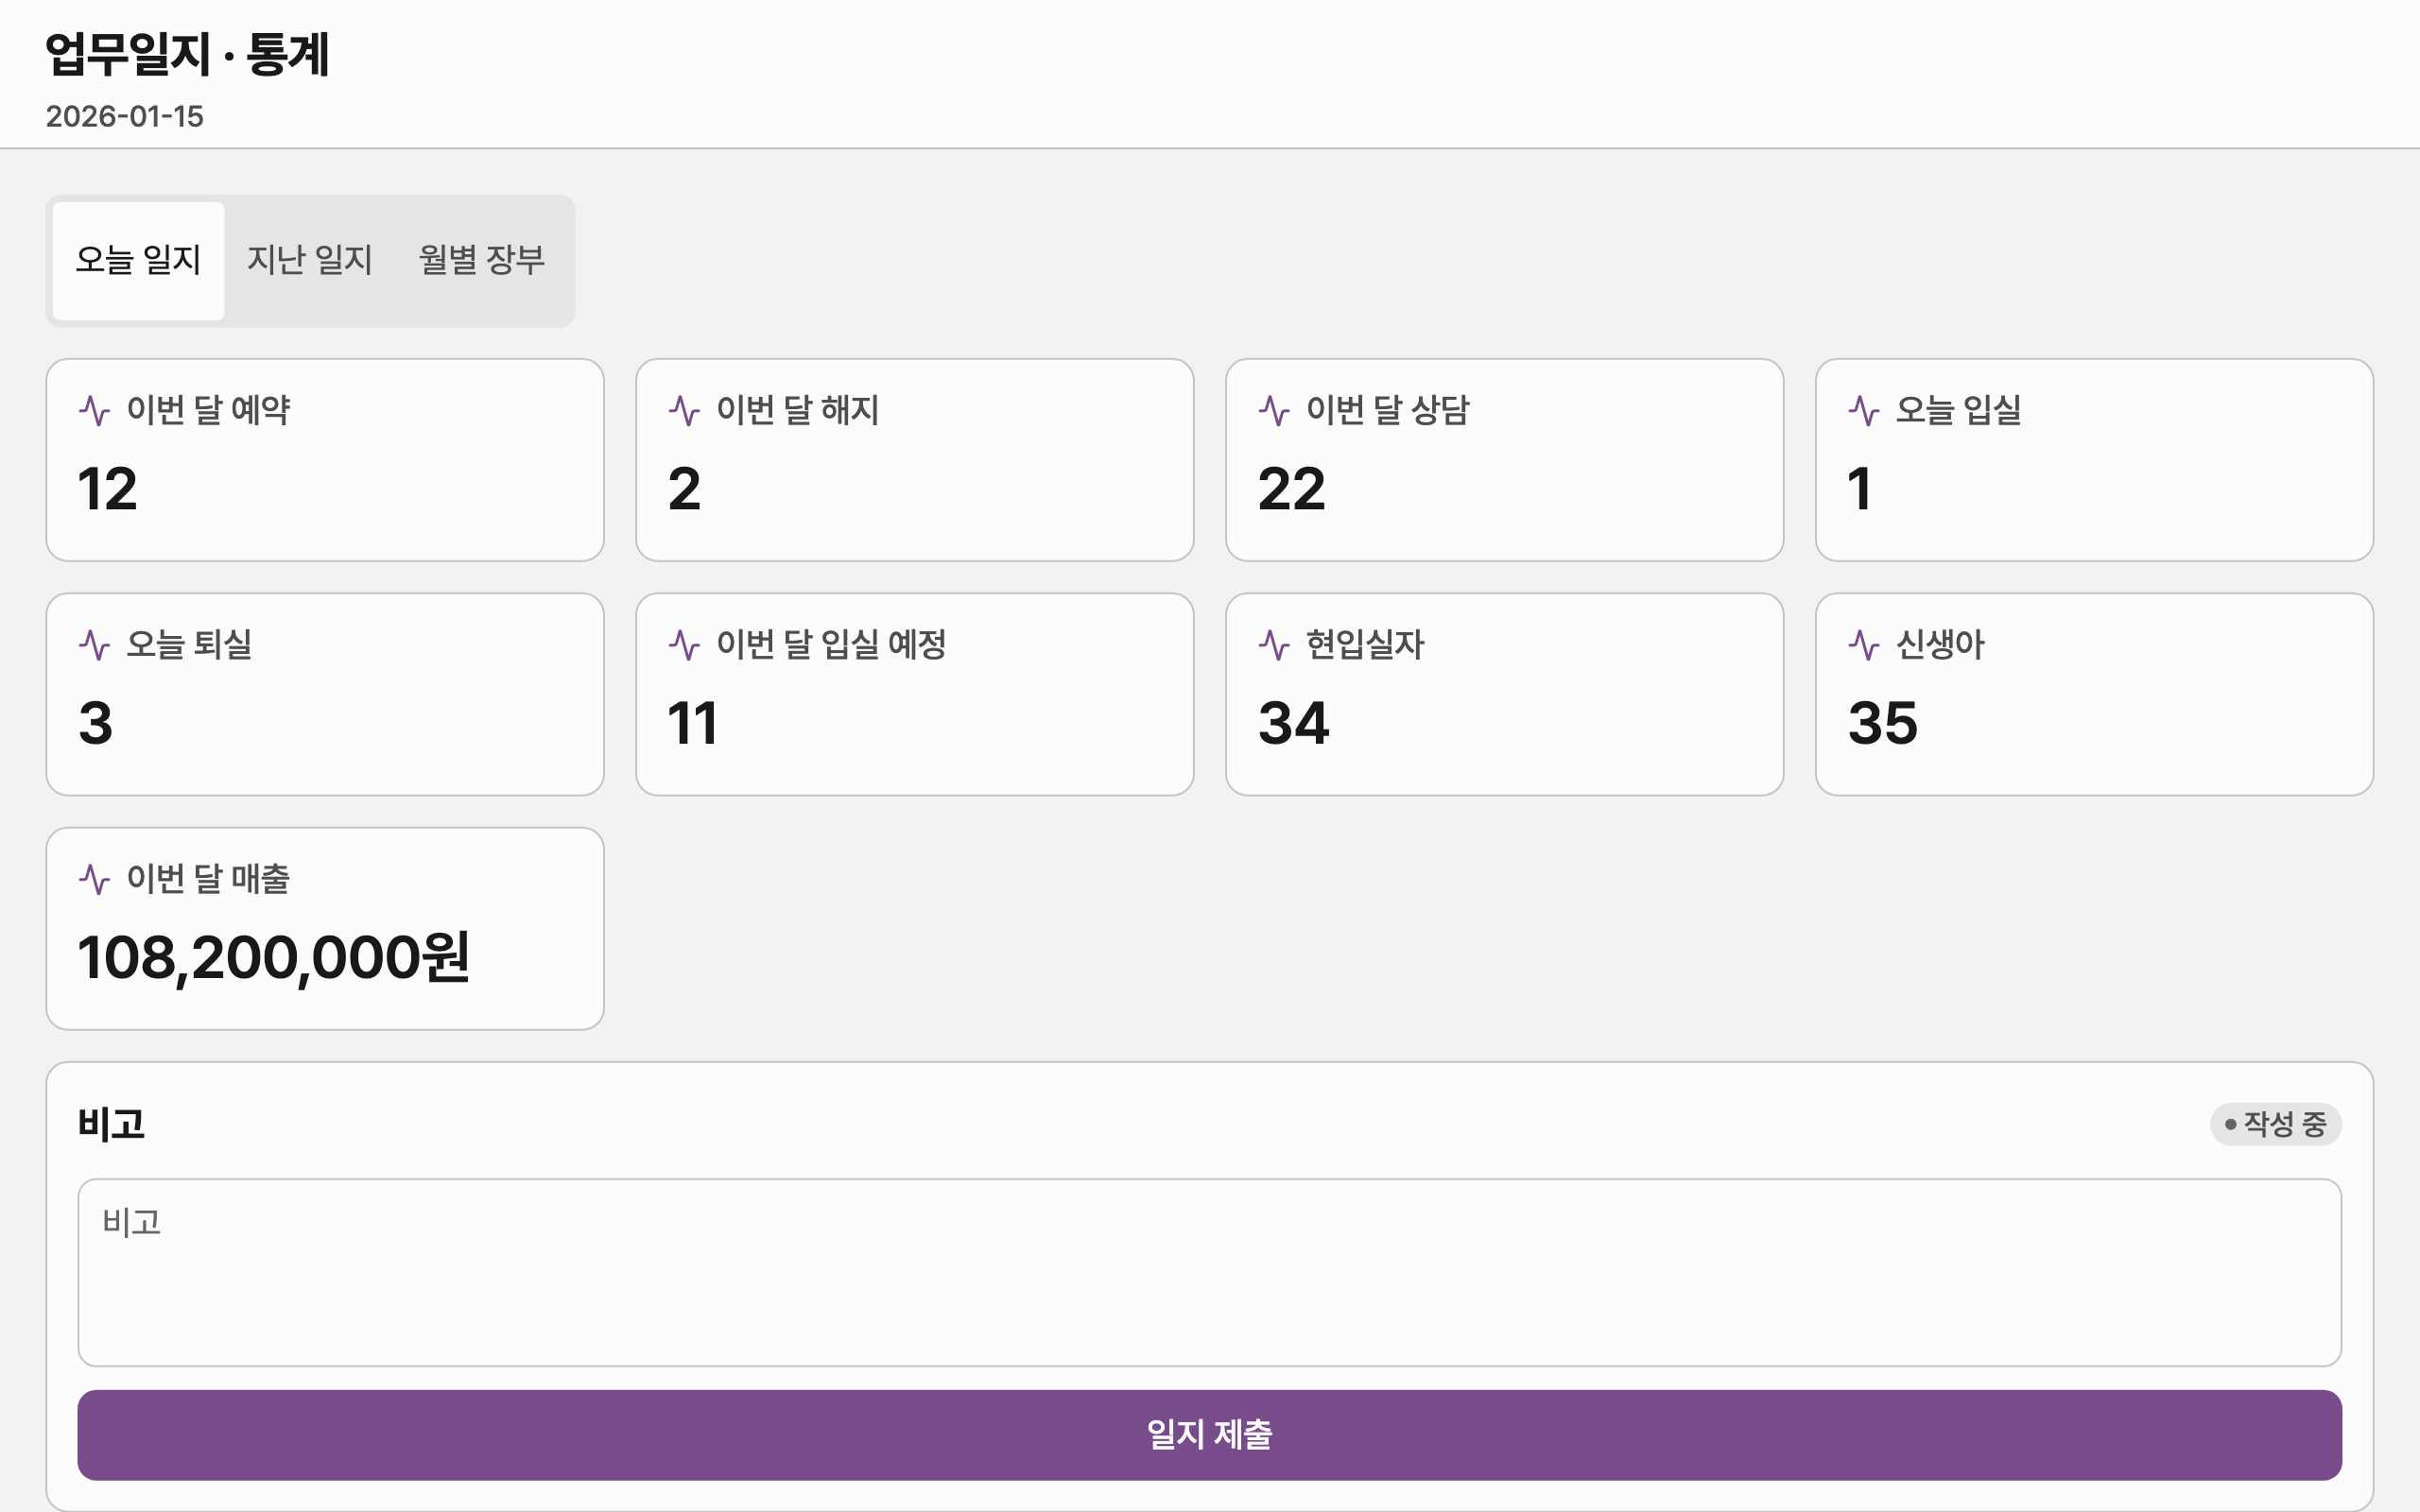Click the pulse icon beside 오늘 입실
The image size is (2420, 1512).
pos(1864,410)
